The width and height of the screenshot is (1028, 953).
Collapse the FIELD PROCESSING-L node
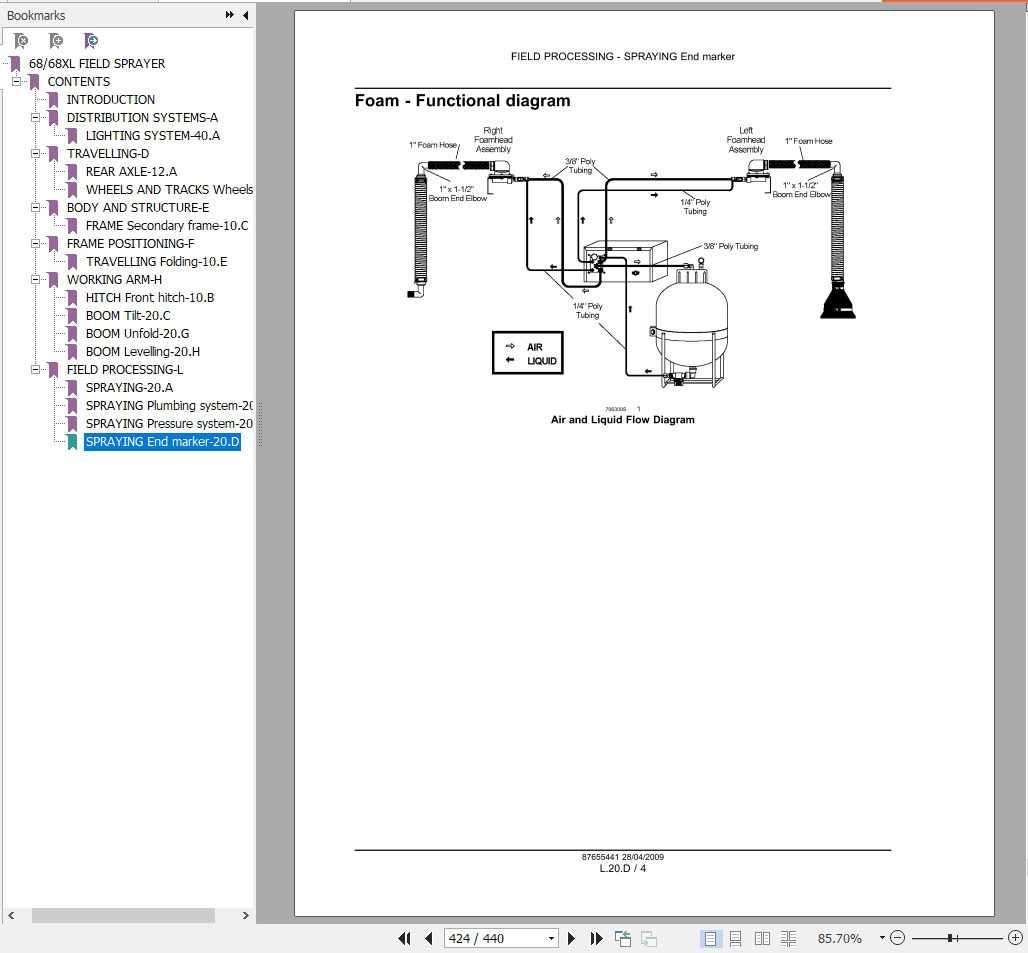[35, 370]
